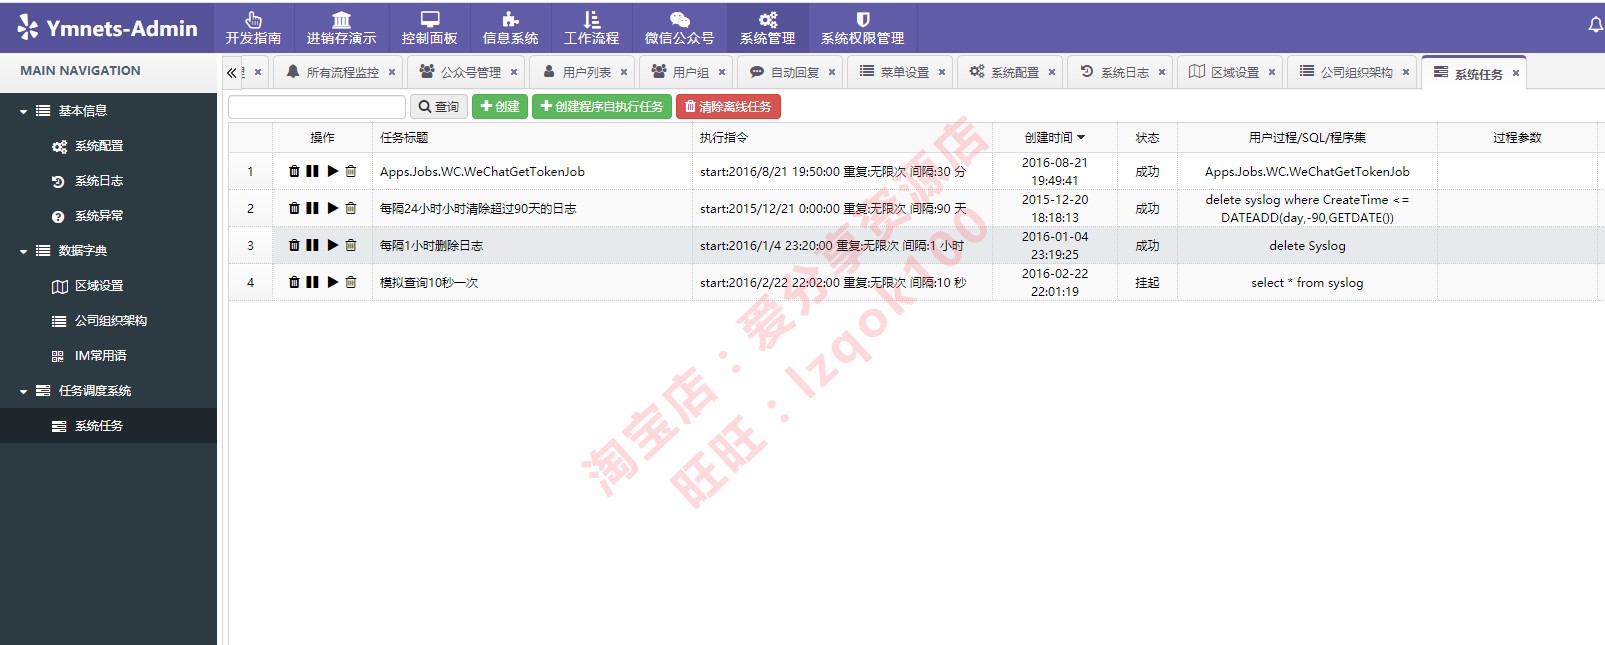Sort by the 创建时间 column header
Screen dimensions: 1605x645
[x=1054, y=137]
